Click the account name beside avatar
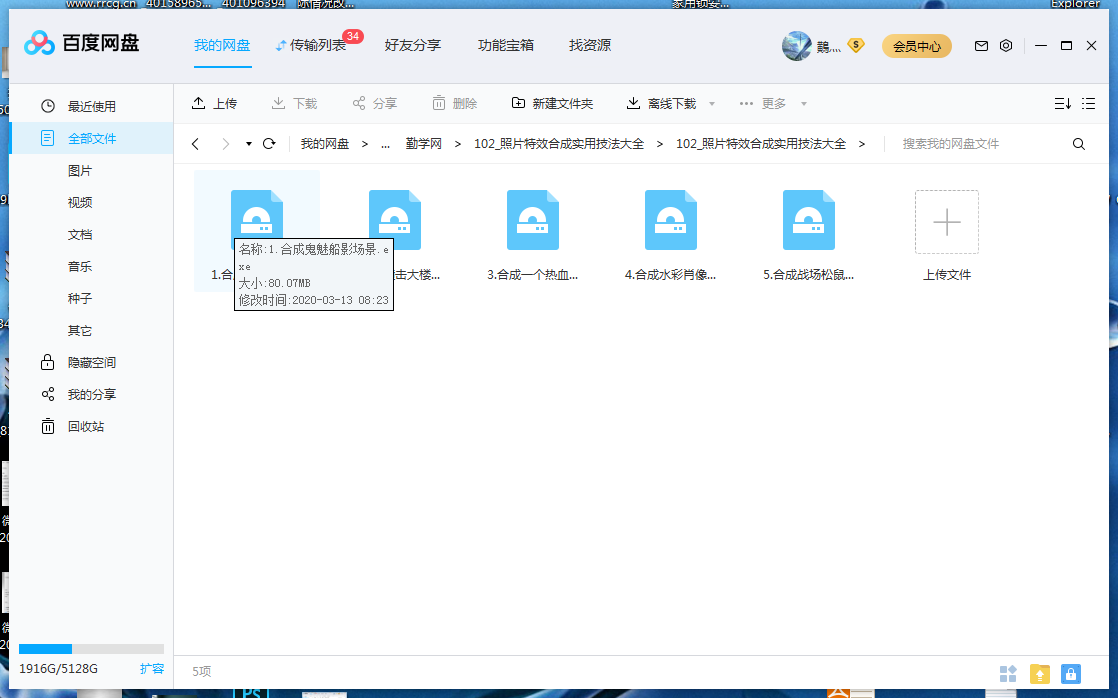 pos(829,47)
